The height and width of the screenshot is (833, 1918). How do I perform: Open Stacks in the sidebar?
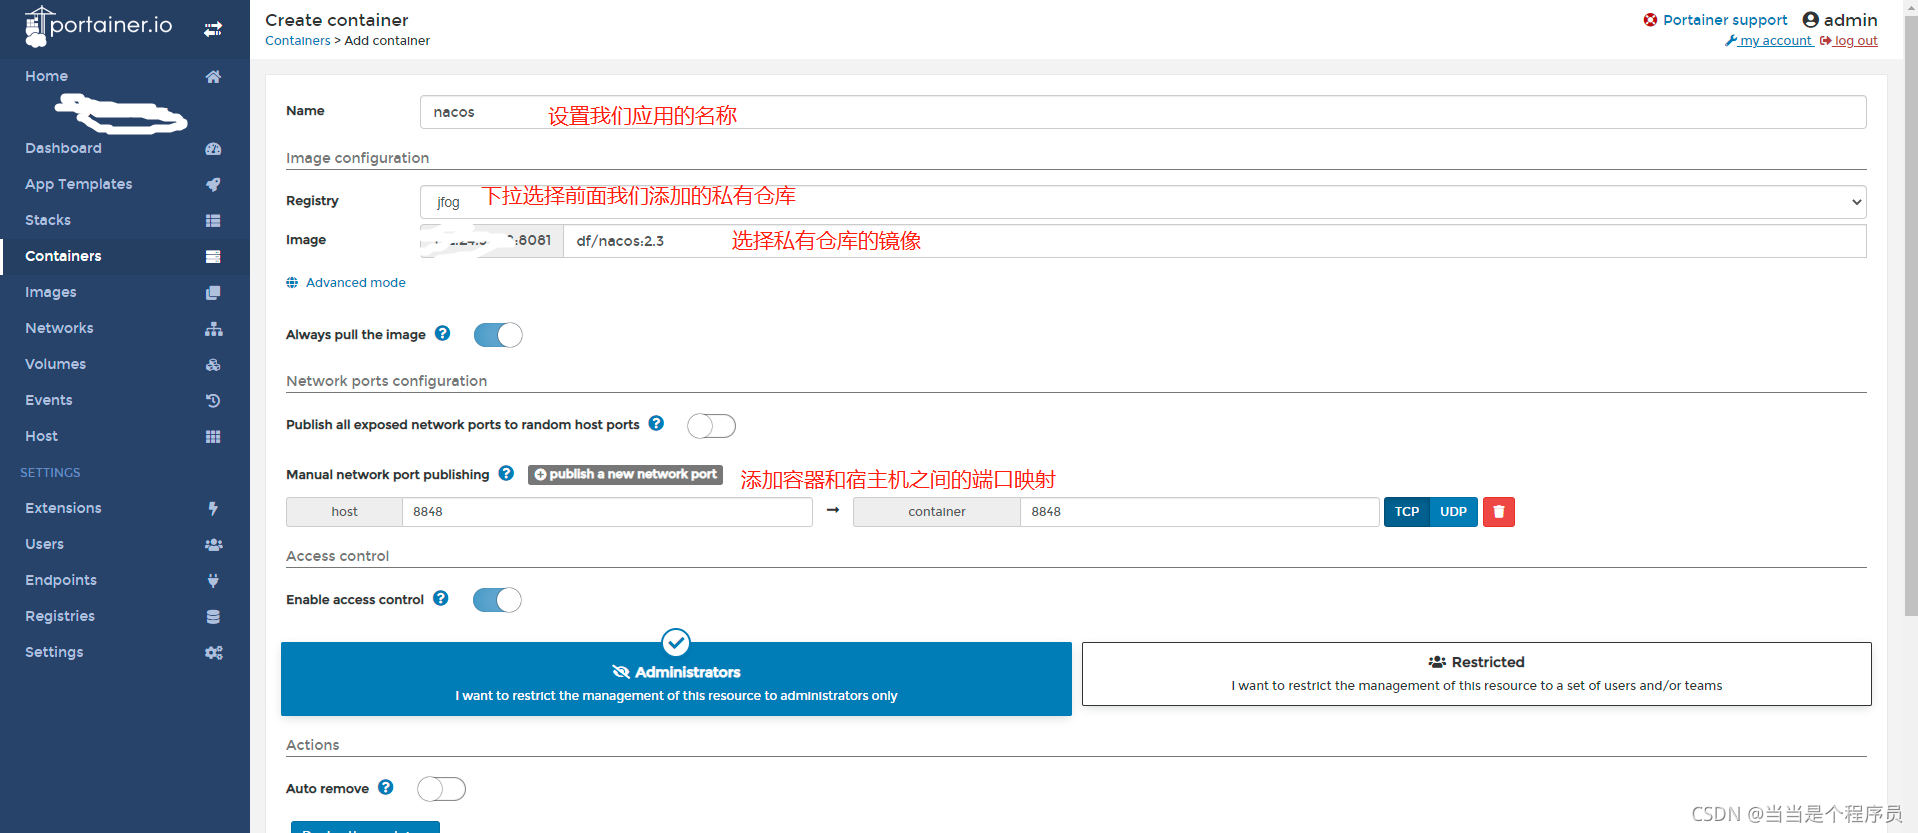point(48,220)
